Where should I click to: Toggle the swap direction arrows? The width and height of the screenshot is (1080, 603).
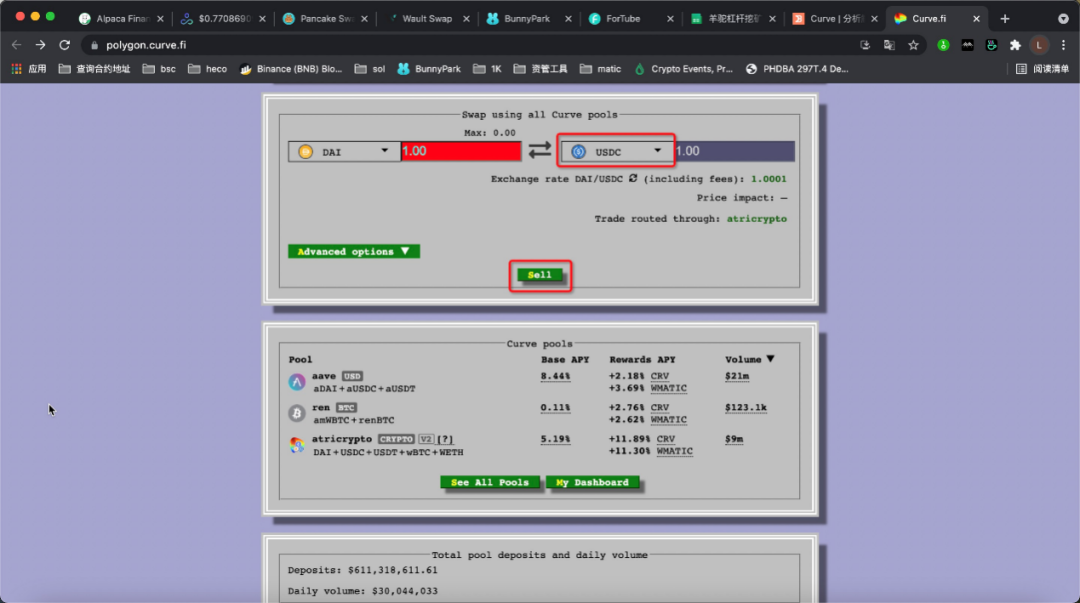click(x=540, y=150)
